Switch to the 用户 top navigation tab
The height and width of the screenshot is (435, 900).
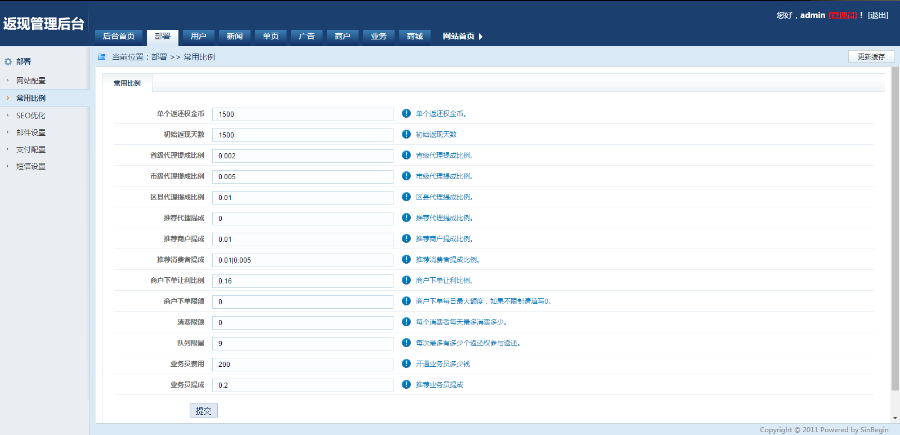[198, 37]
